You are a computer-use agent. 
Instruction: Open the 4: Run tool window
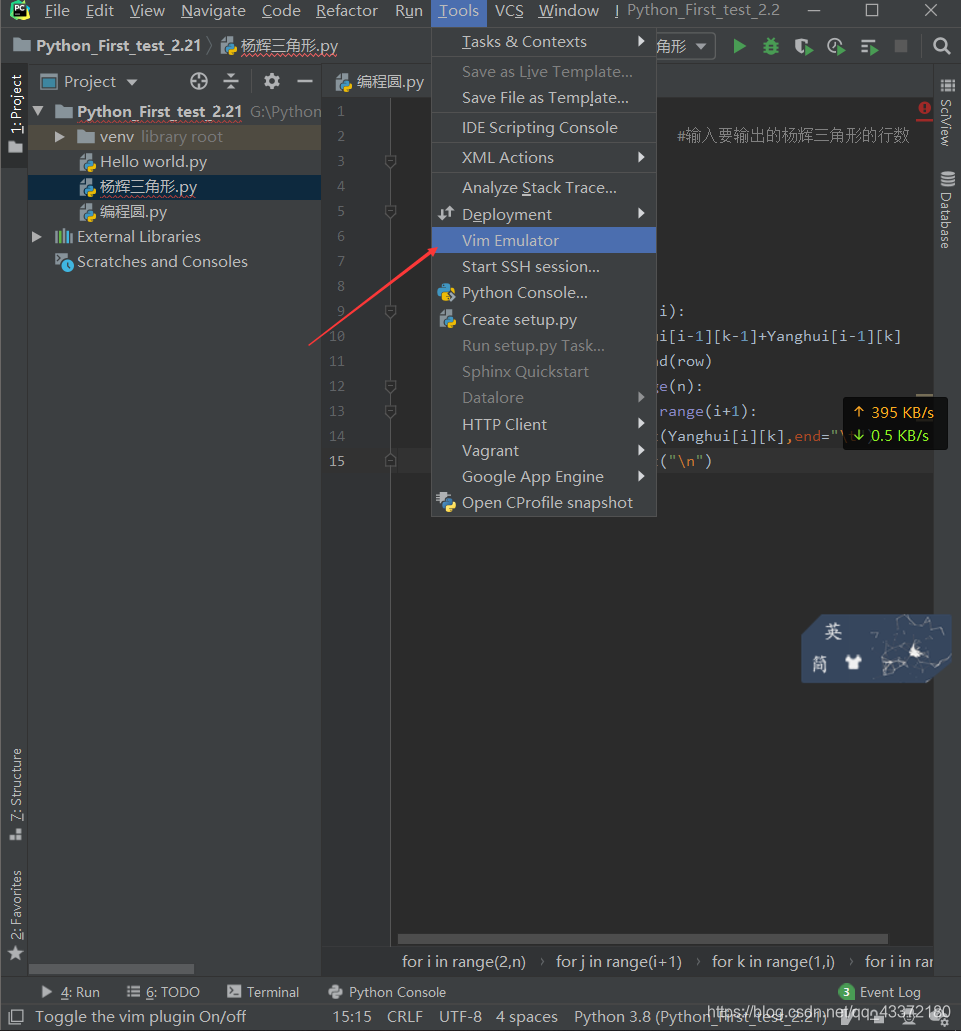[70, 992]
